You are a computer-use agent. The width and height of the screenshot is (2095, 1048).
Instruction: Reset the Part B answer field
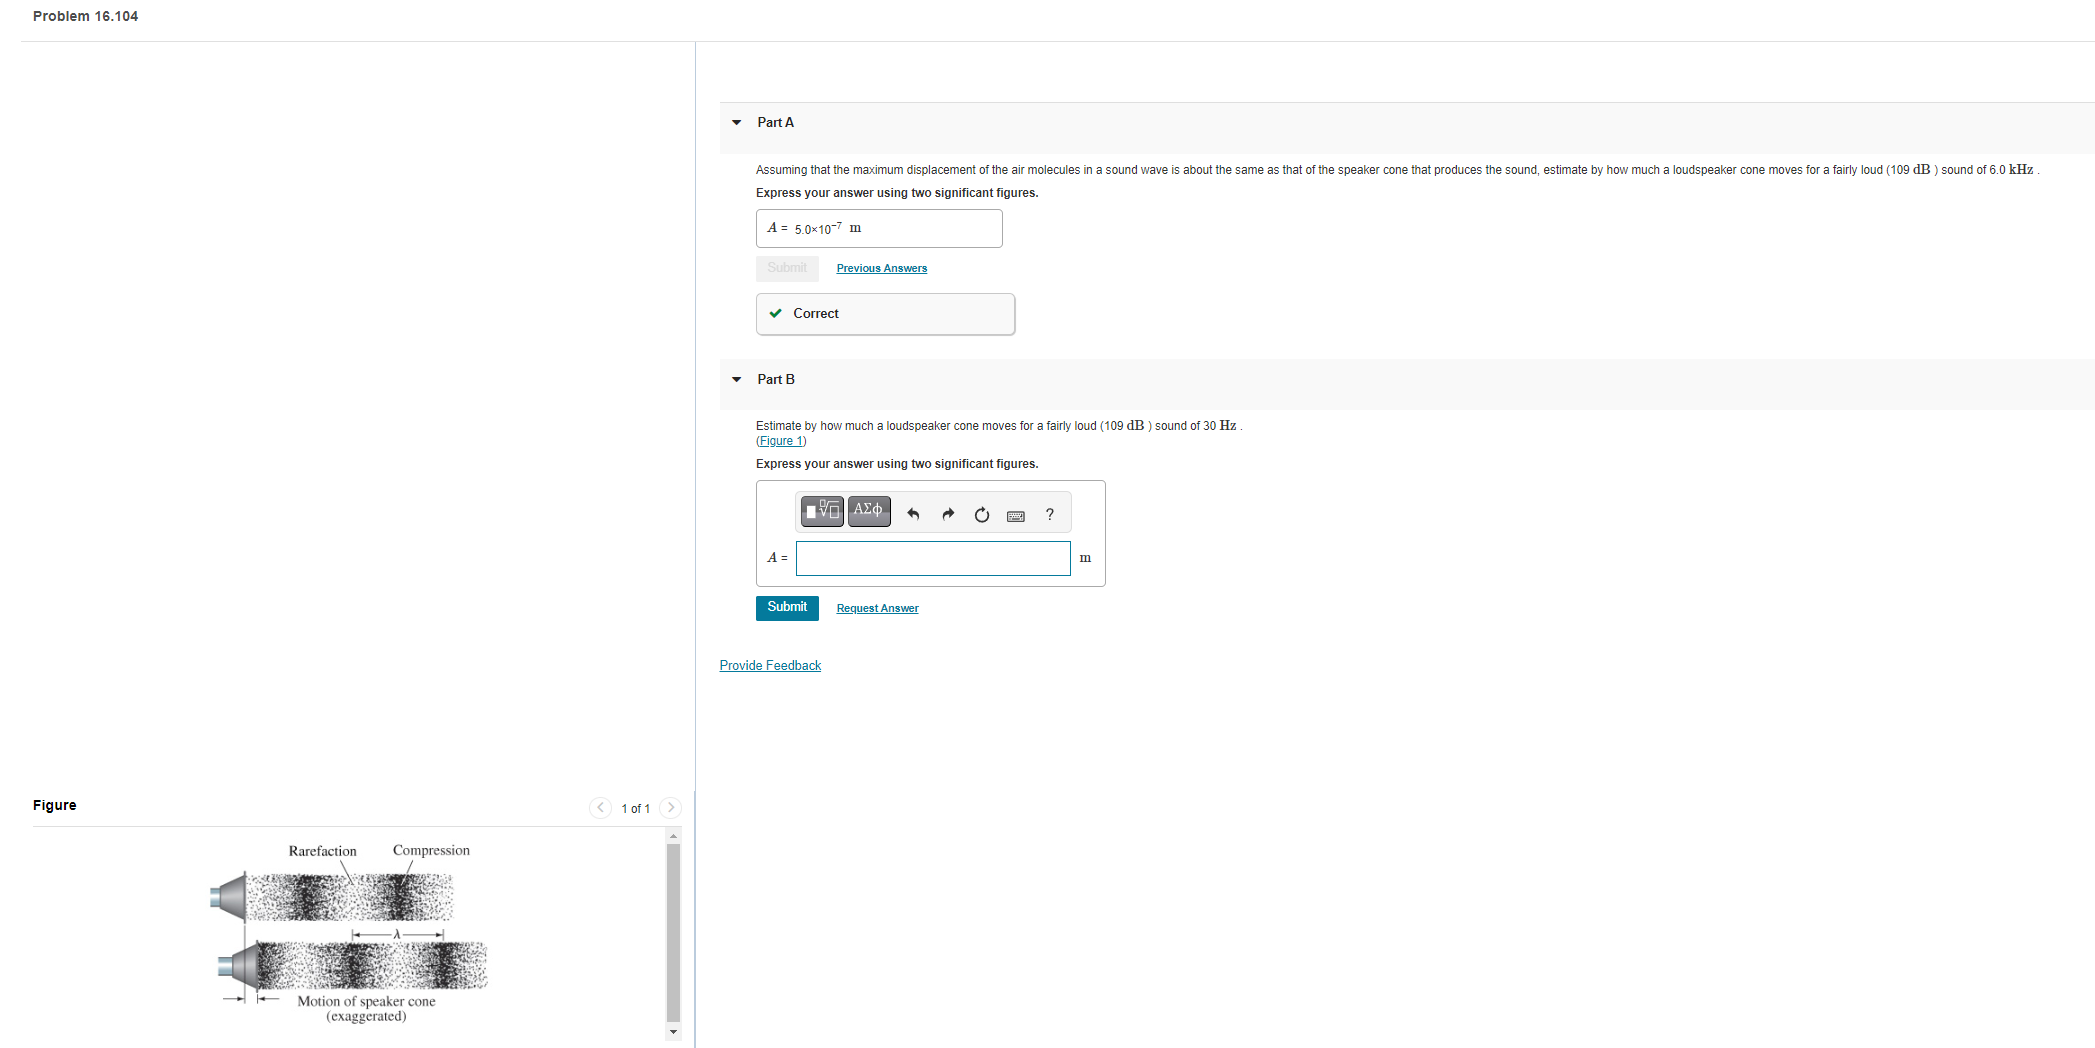point(982,514)
